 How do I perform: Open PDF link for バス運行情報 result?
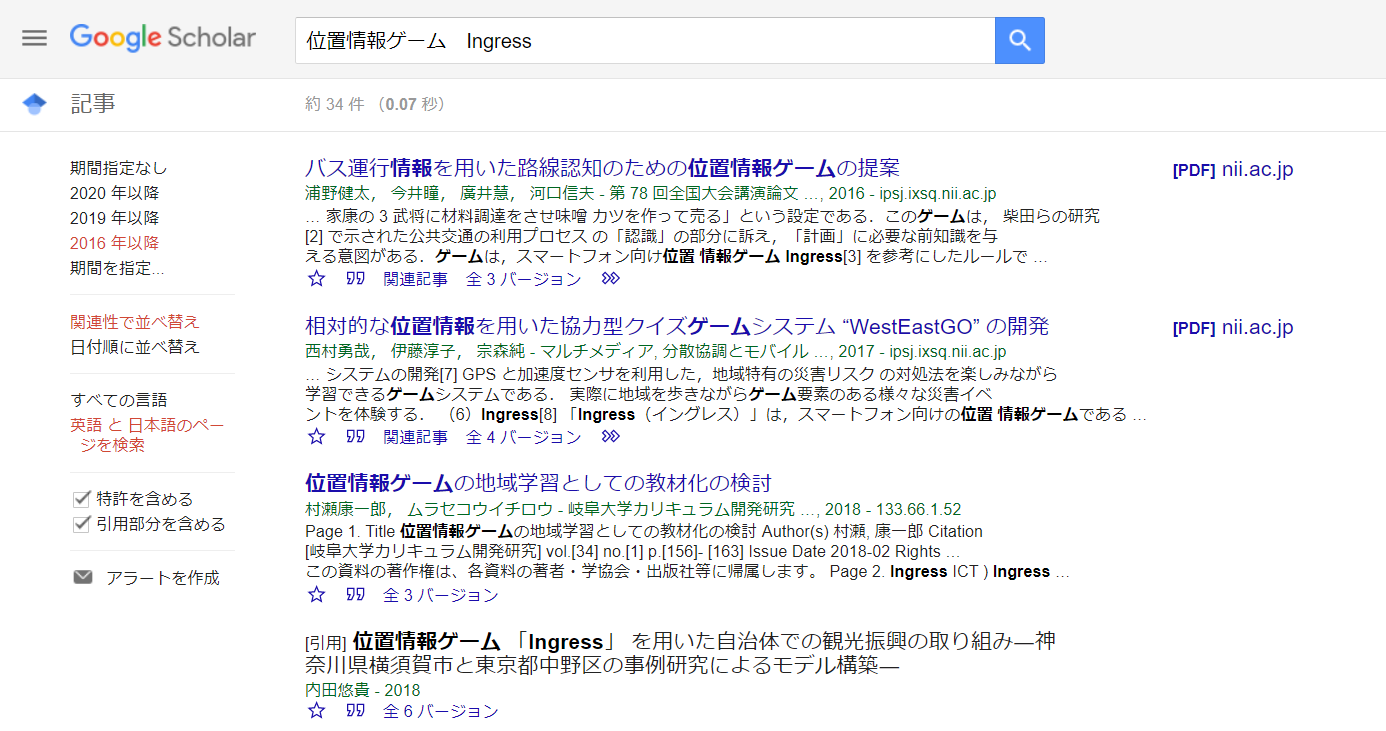[1233, 170]
